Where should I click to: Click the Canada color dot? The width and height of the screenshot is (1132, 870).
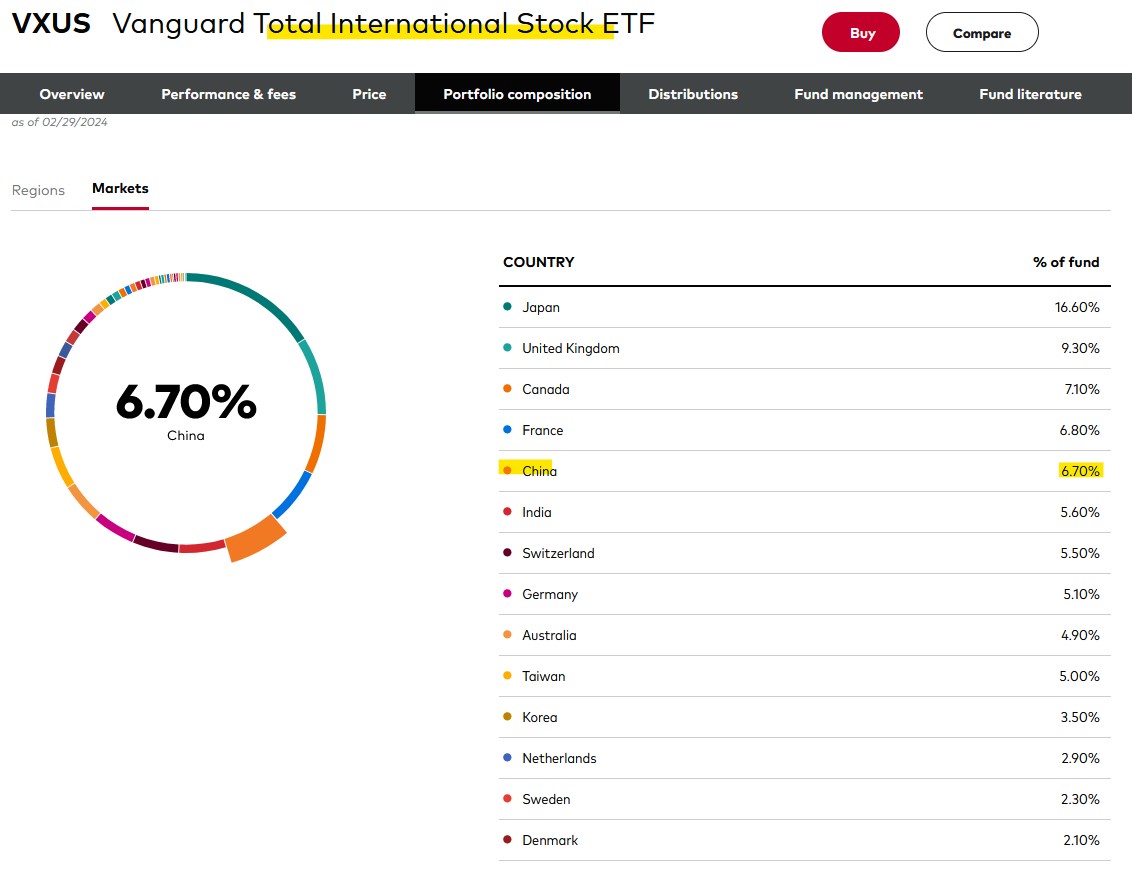[507, 389]
